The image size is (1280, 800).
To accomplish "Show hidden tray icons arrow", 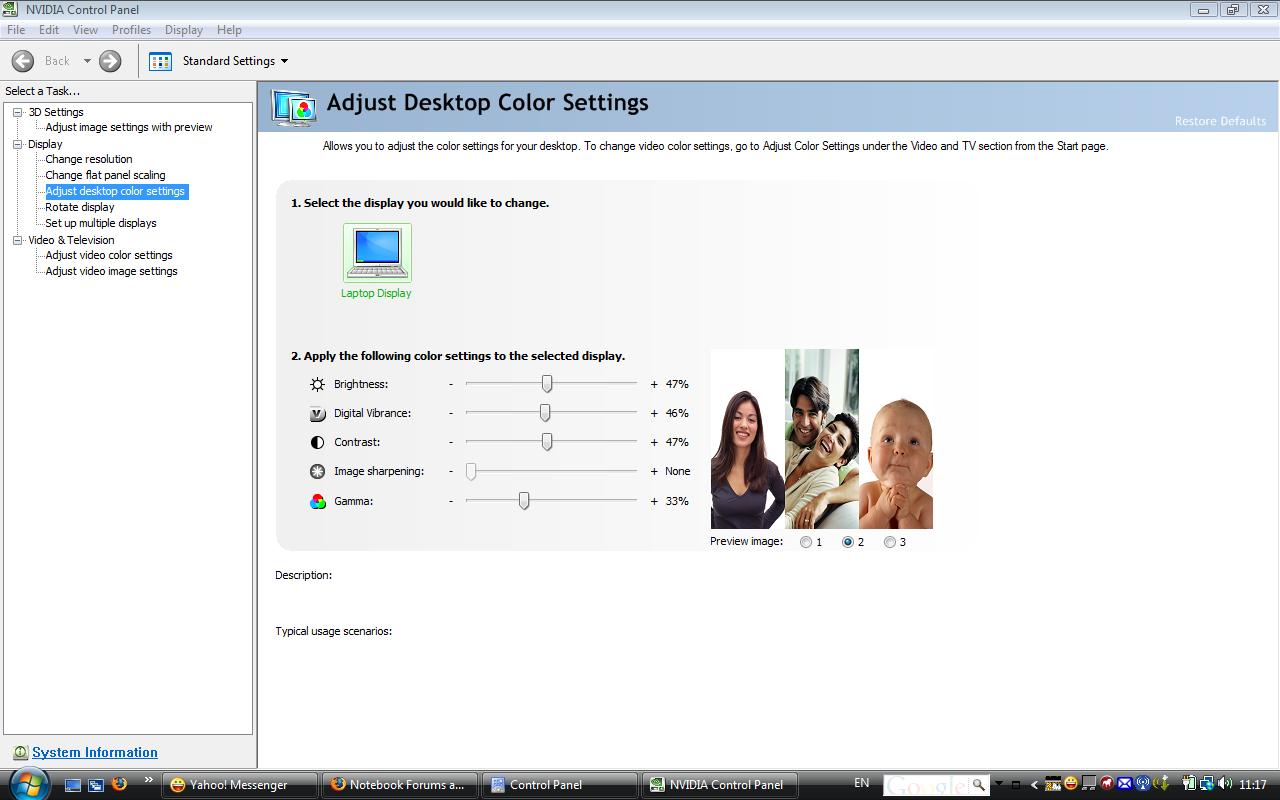I will [x=1035, y=785].
